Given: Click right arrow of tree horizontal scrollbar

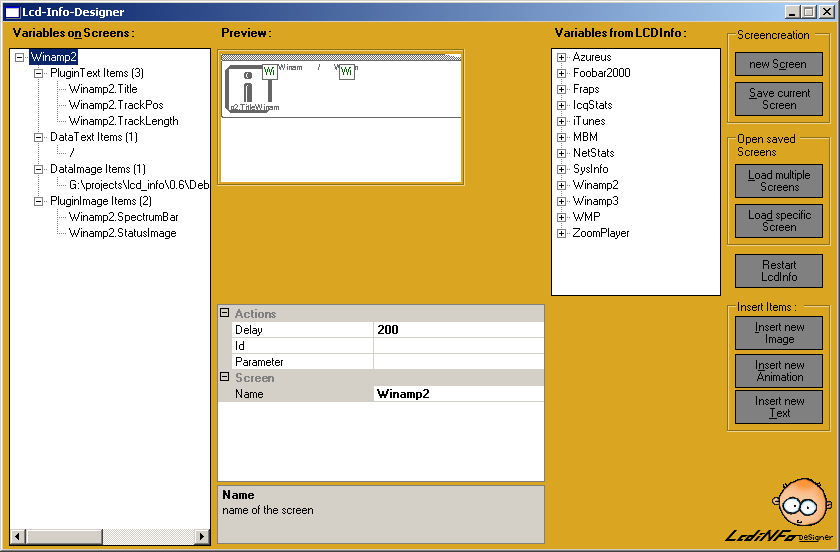Looking at the screenshot, I should point(202,536).
